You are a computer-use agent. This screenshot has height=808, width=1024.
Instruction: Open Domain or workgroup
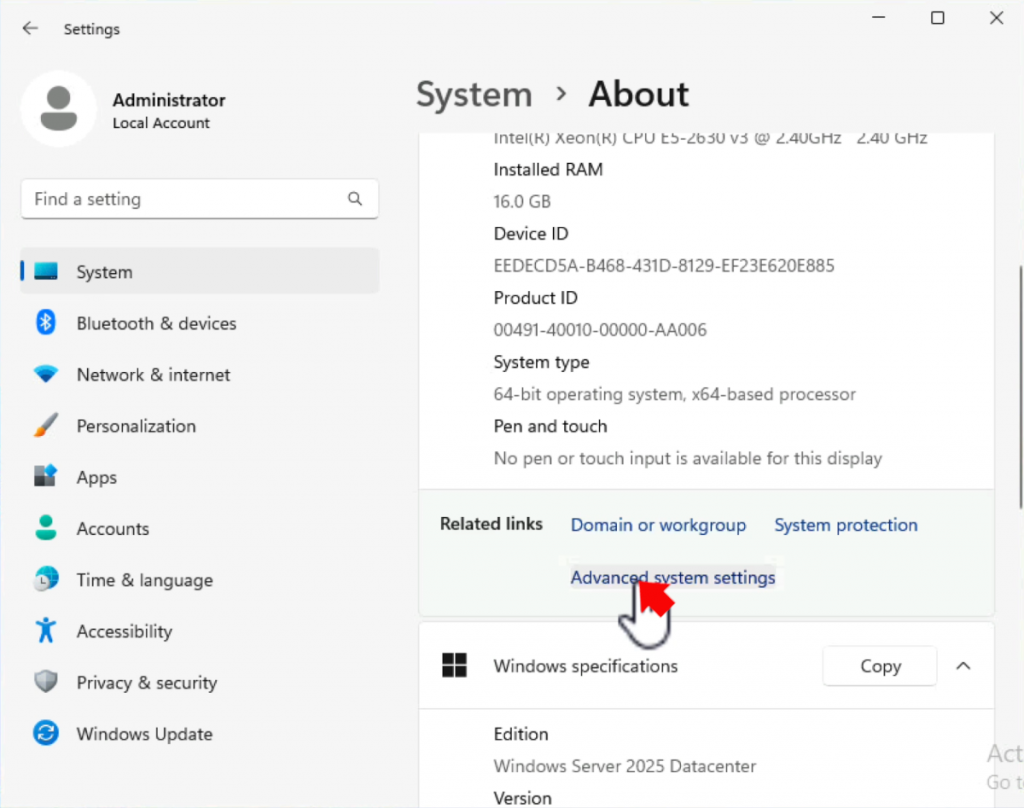[x=657, y=524]
